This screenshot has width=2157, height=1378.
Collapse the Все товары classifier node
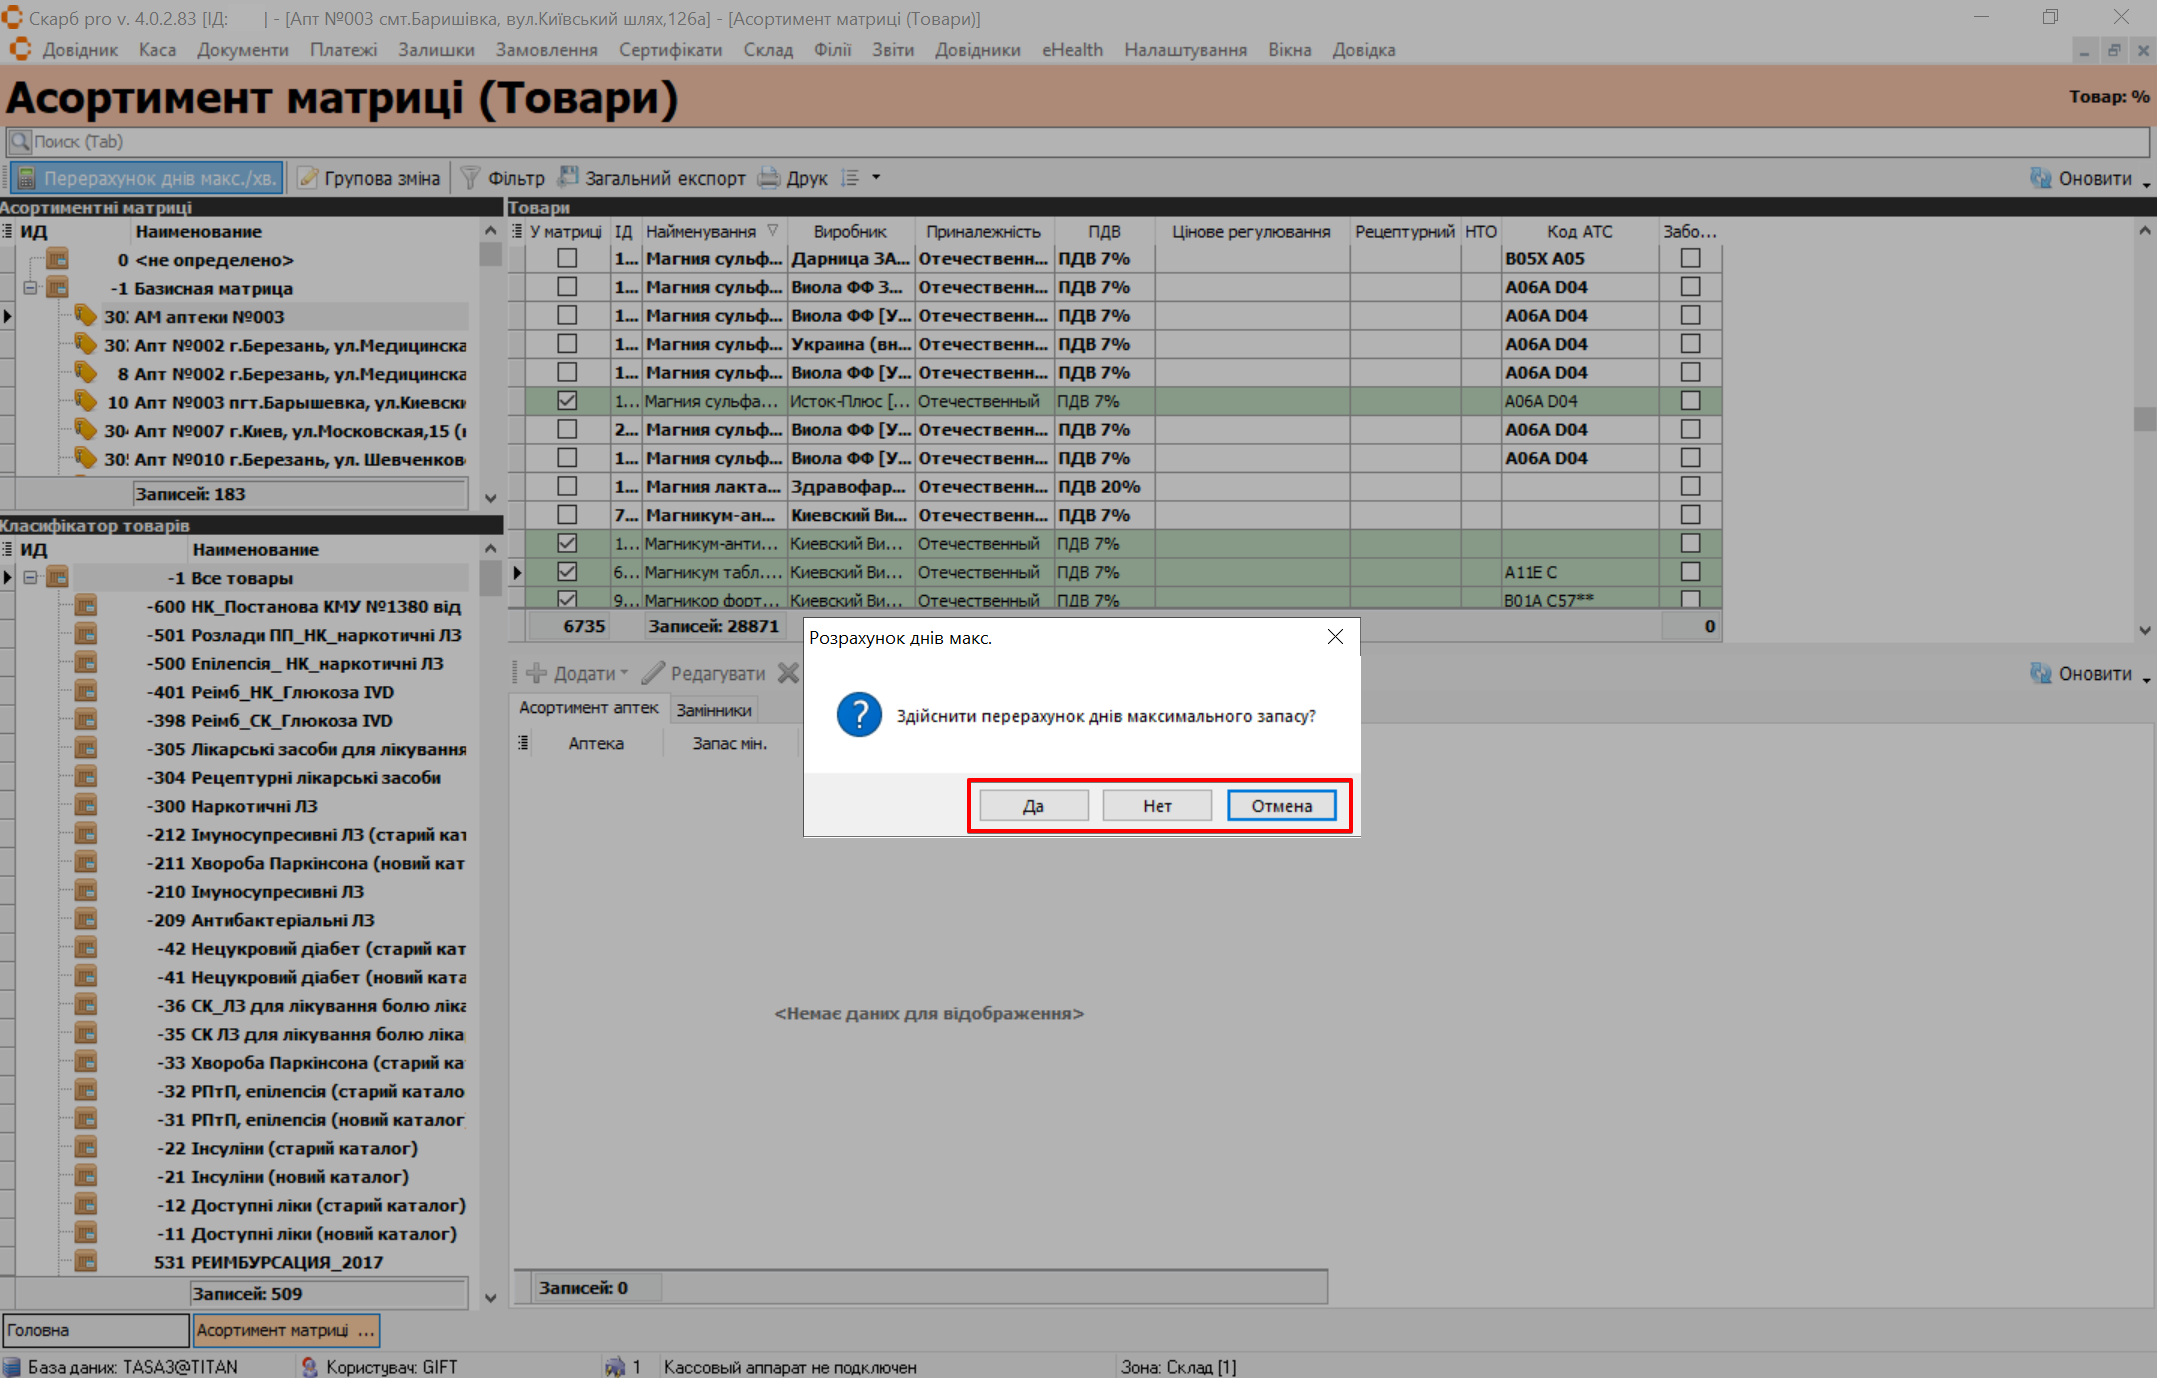[x=30, y=578]
